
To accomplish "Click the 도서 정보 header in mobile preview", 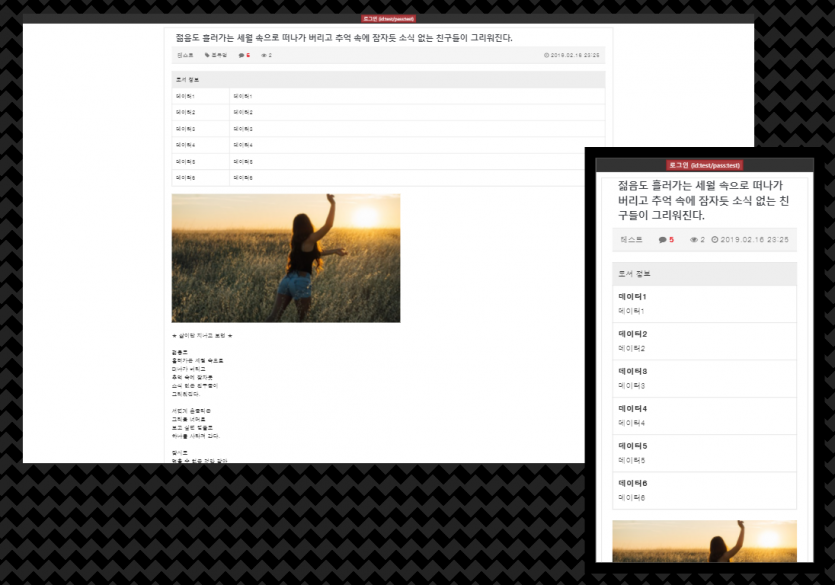I will click(x=704, y=274).
